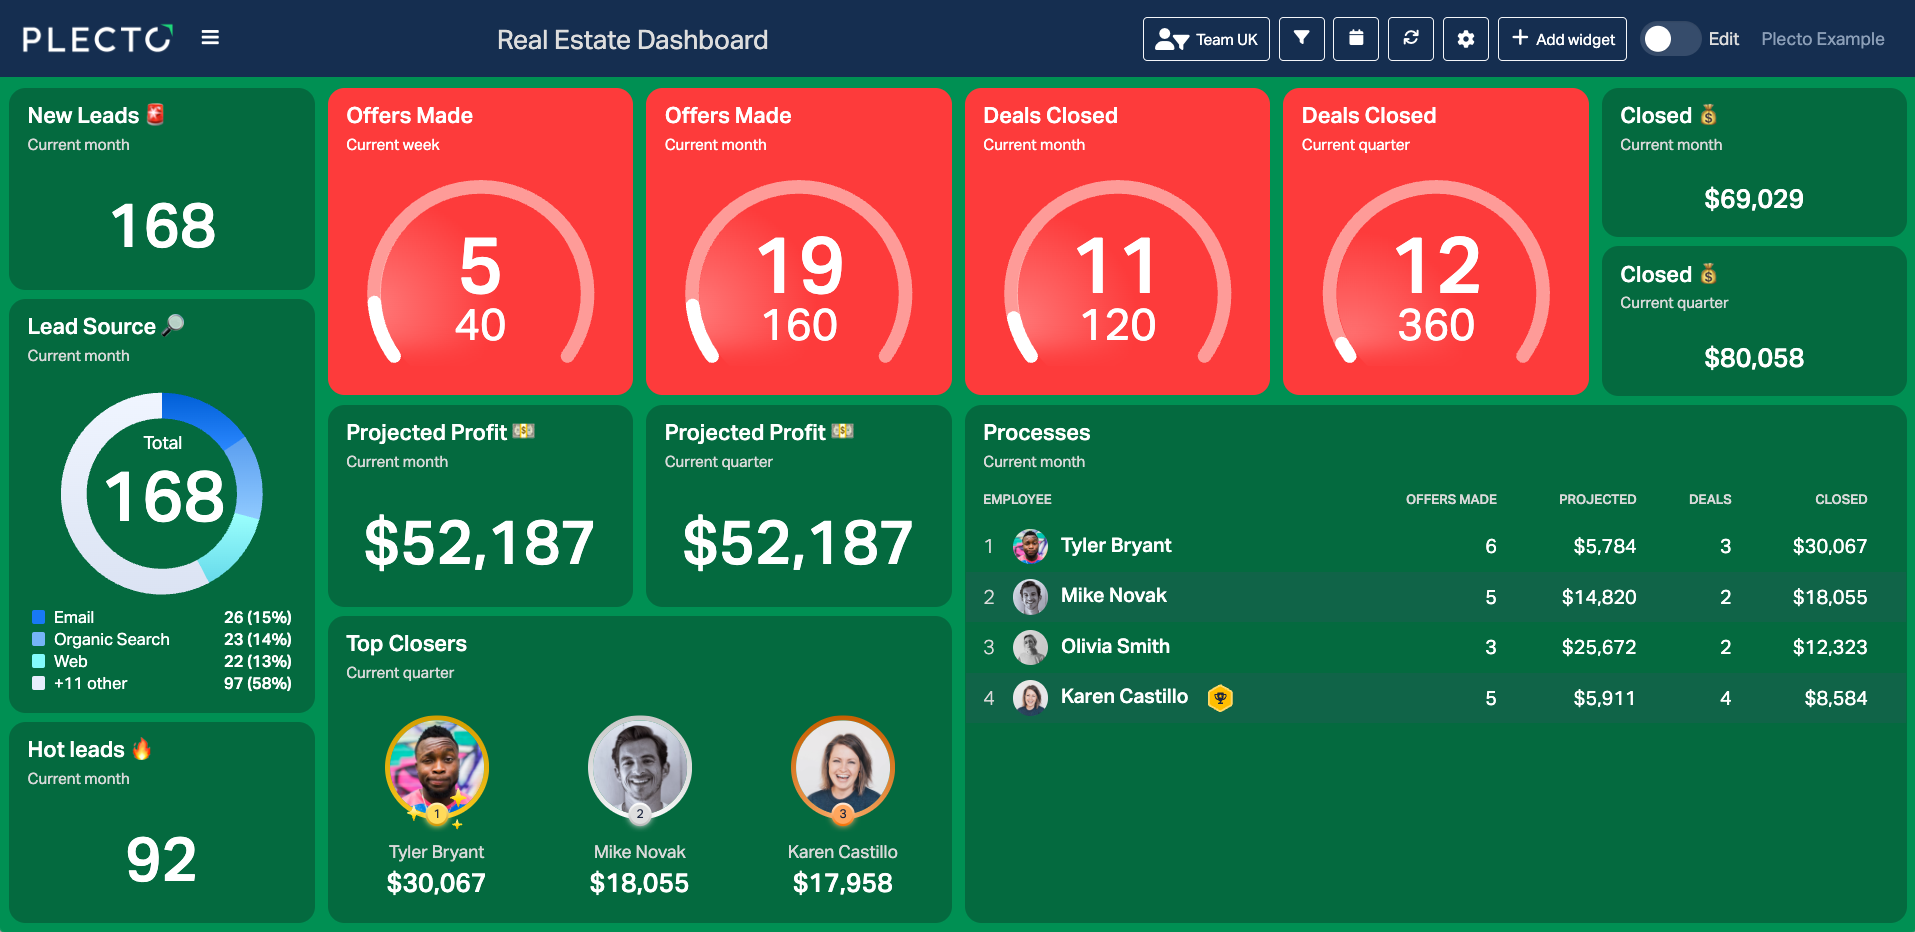Refresh dashboard with the sync icon
The height and width of the screenshot is (932, 1915).
coord(1411,39)
